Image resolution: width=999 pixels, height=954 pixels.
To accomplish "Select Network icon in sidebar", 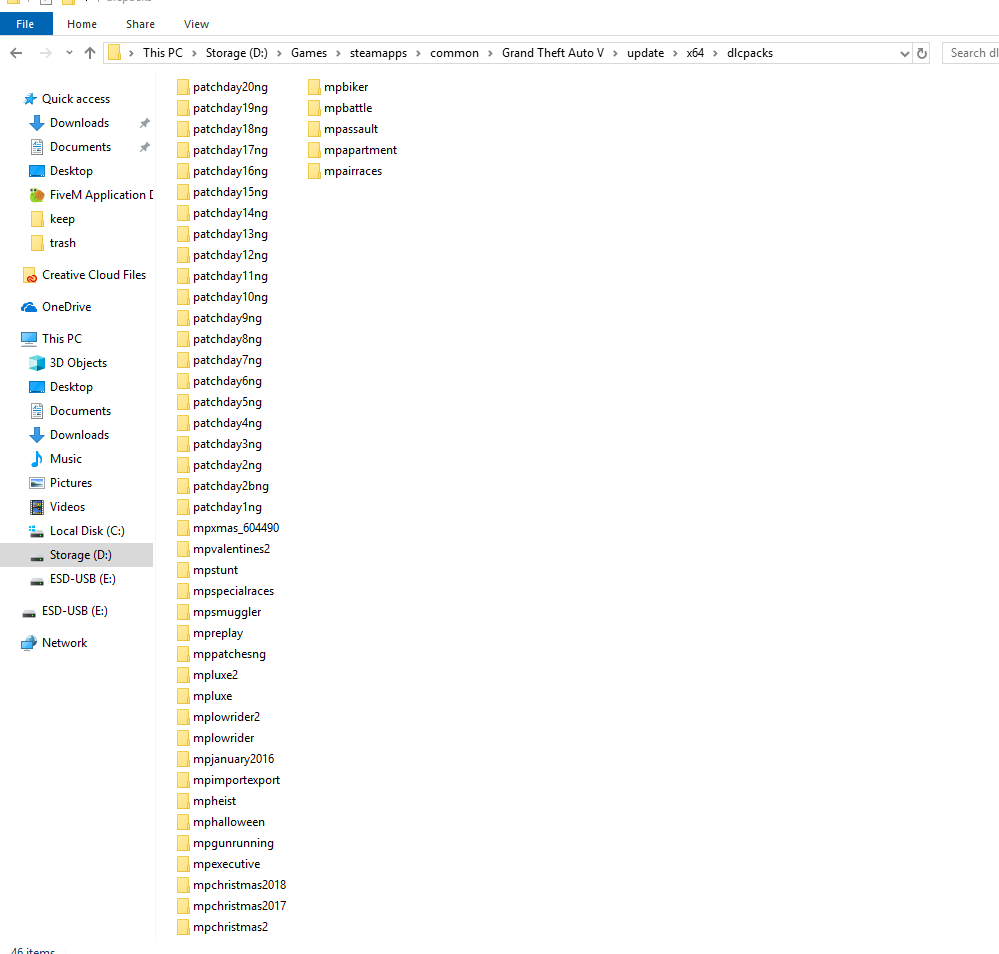I will coord(29,643).
